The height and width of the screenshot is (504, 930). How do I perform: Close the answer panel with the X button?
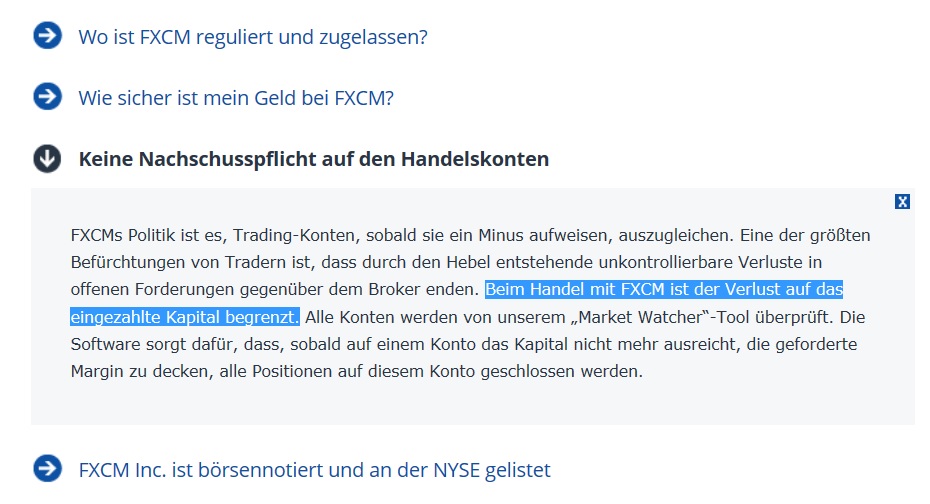902,202
